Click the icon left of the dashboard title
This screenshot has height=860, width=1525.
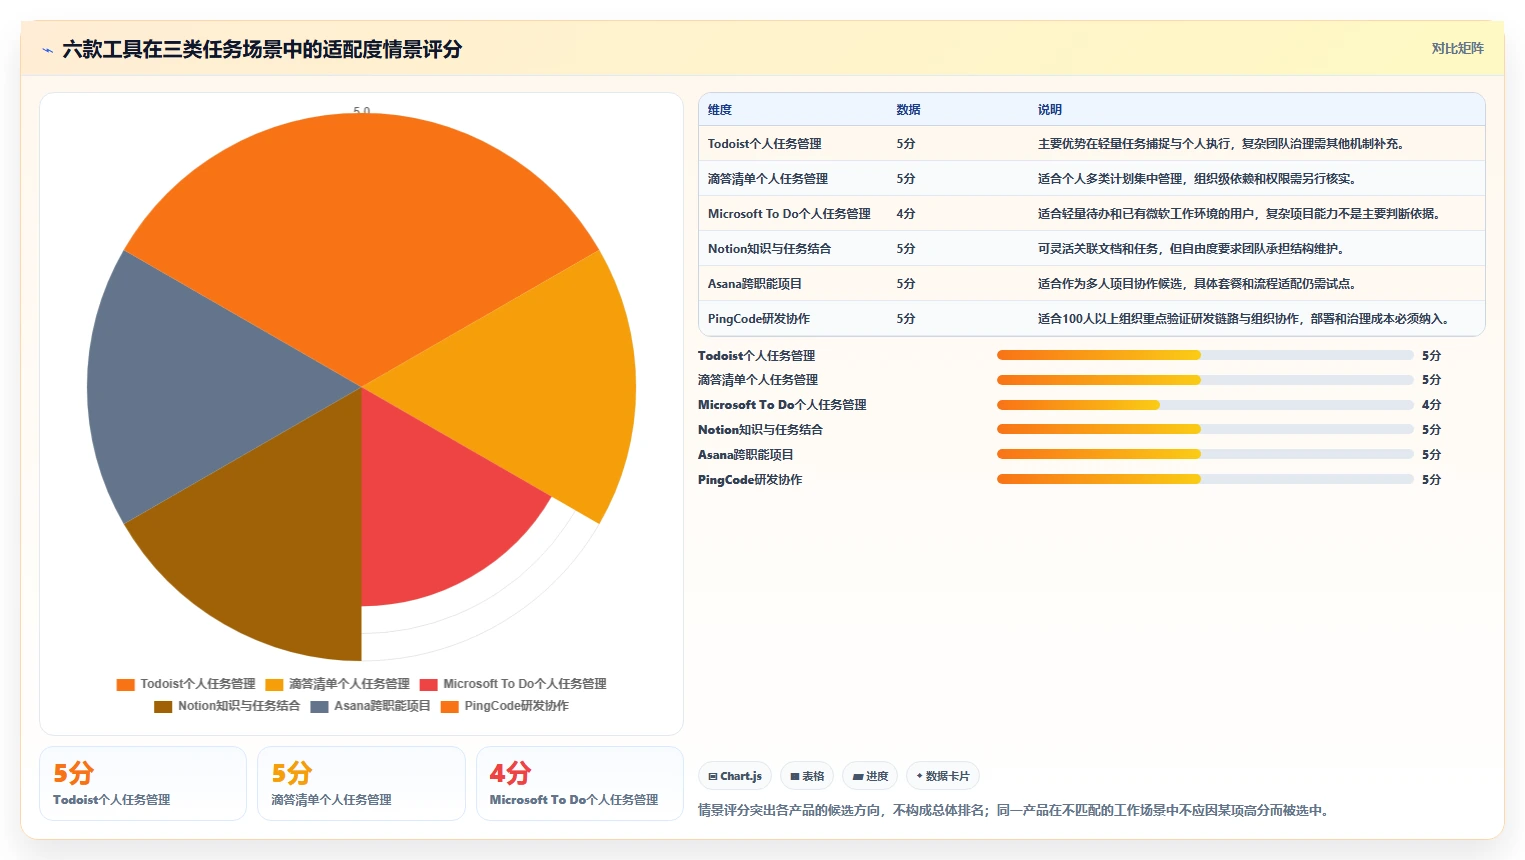coord(47,50)
